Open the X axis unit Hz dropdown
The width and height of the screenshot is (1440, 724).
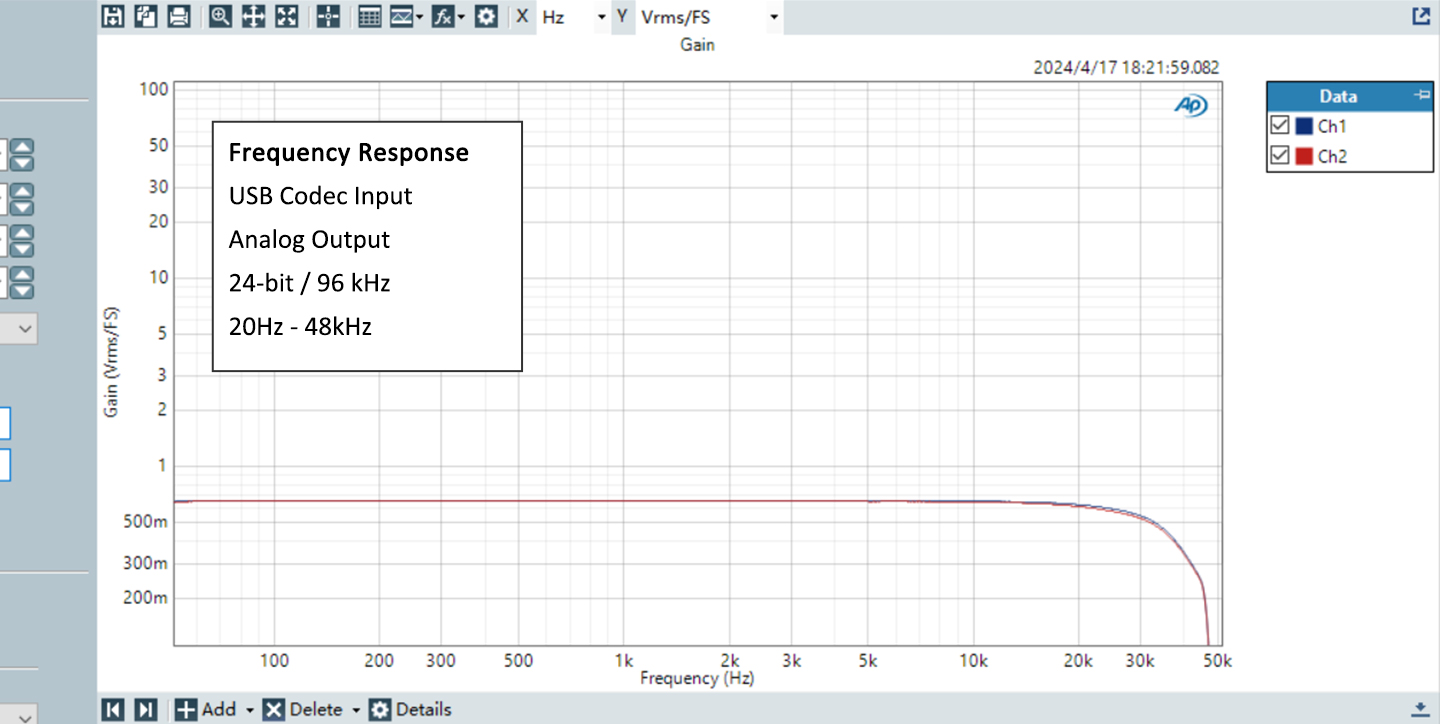coord(601,17)
